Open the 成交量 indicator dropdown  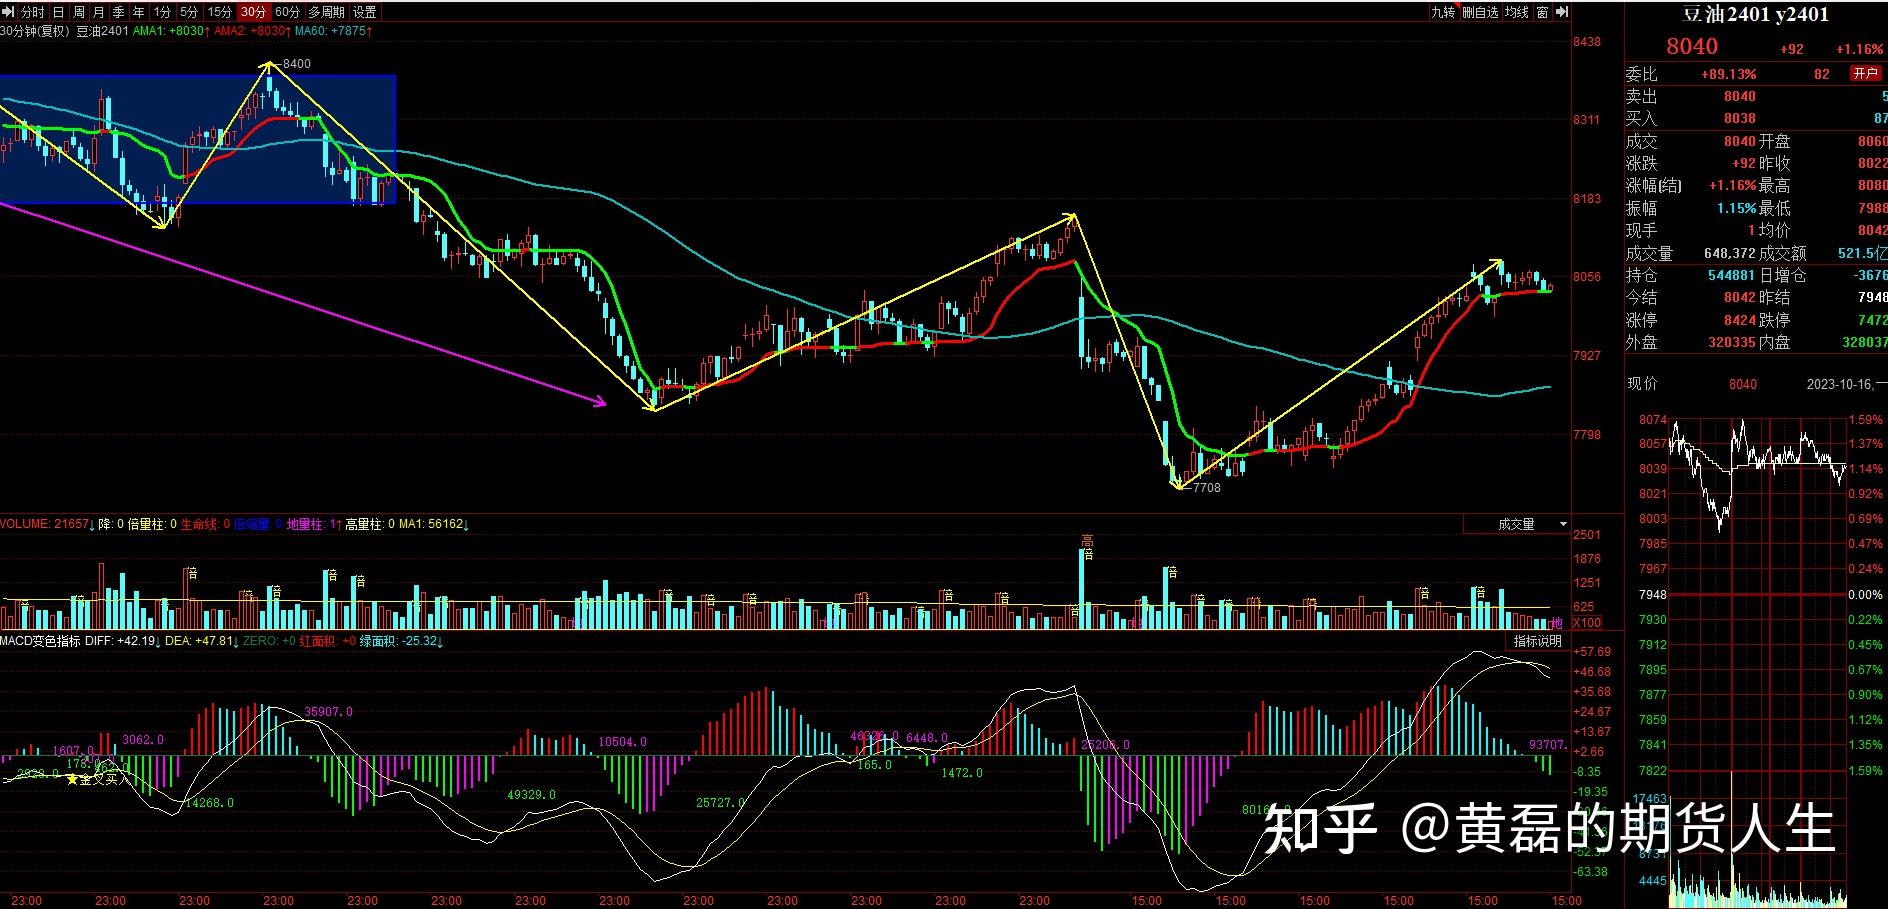coord(1517,524)
